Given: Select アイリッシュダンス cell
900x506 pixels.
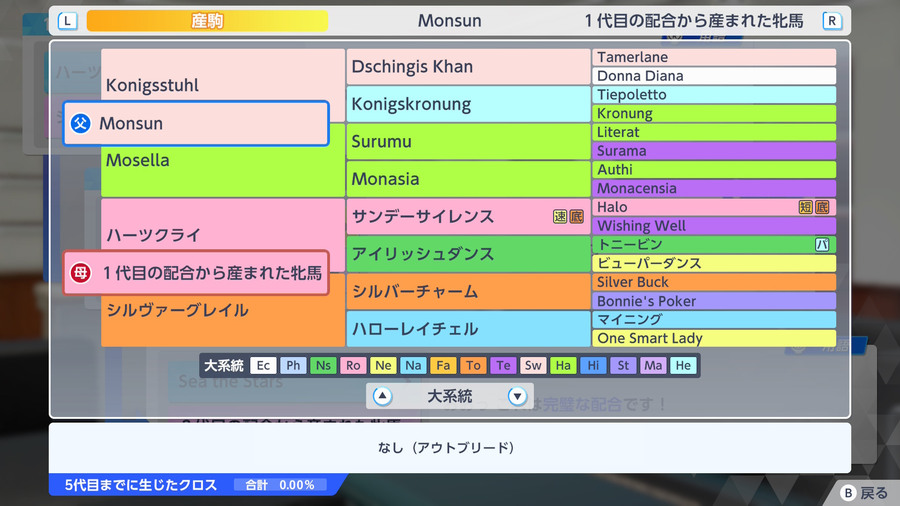Looking at the screenshot, I should pos(468,254).
